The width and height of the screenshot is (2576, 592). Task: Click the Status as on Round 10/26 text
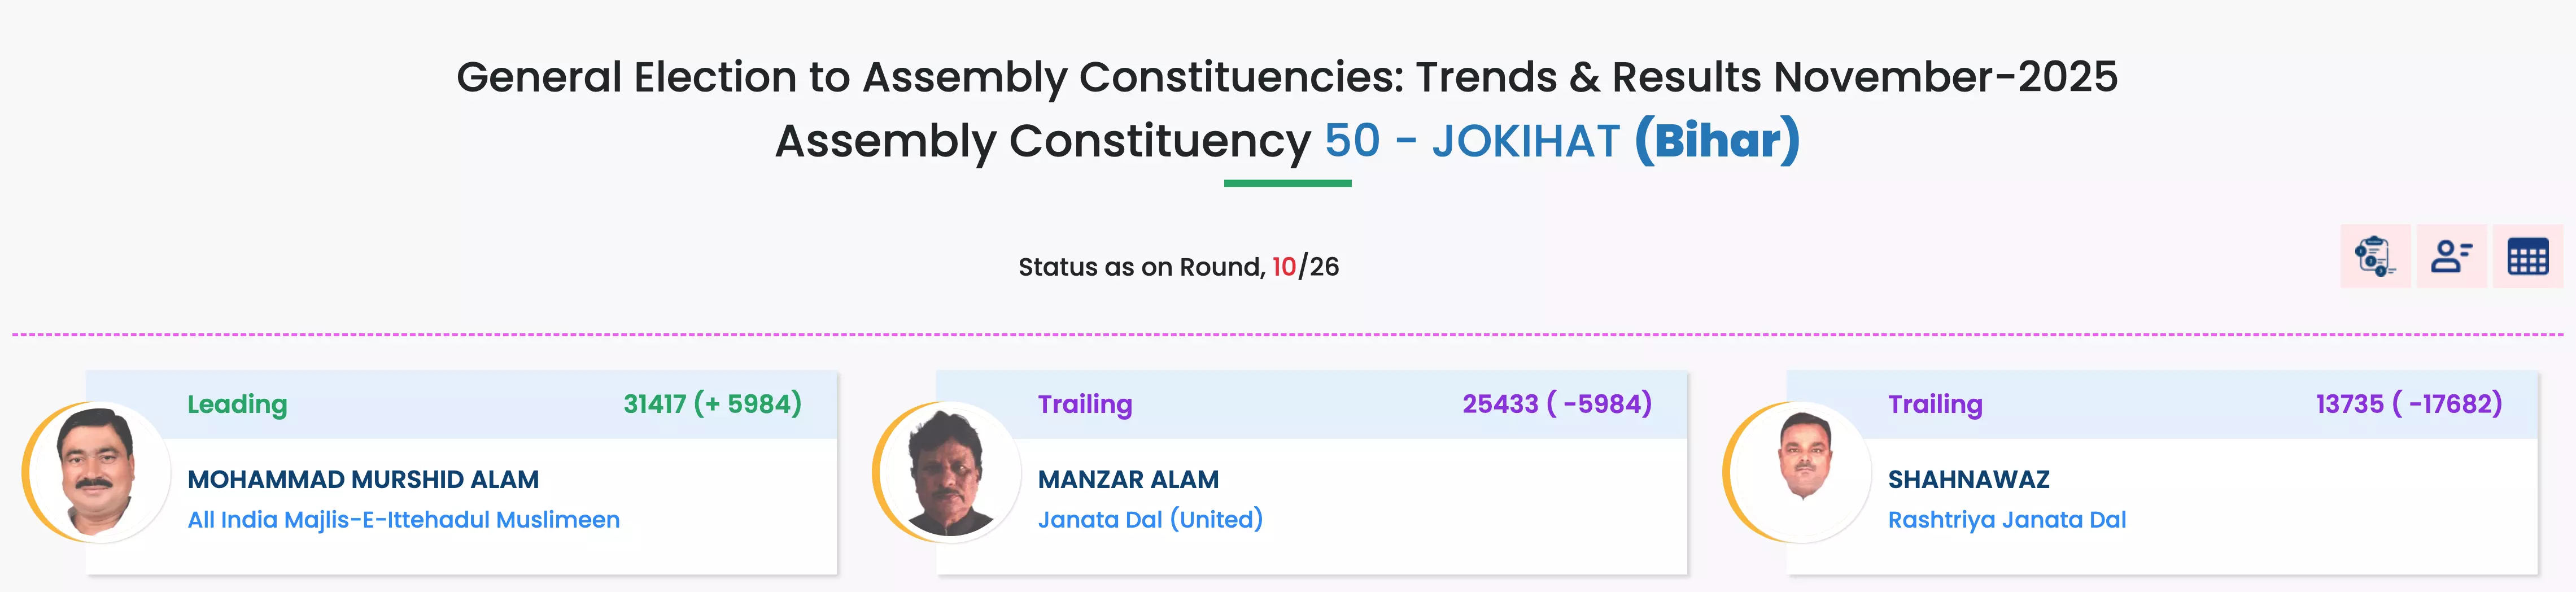(1178, 267)
